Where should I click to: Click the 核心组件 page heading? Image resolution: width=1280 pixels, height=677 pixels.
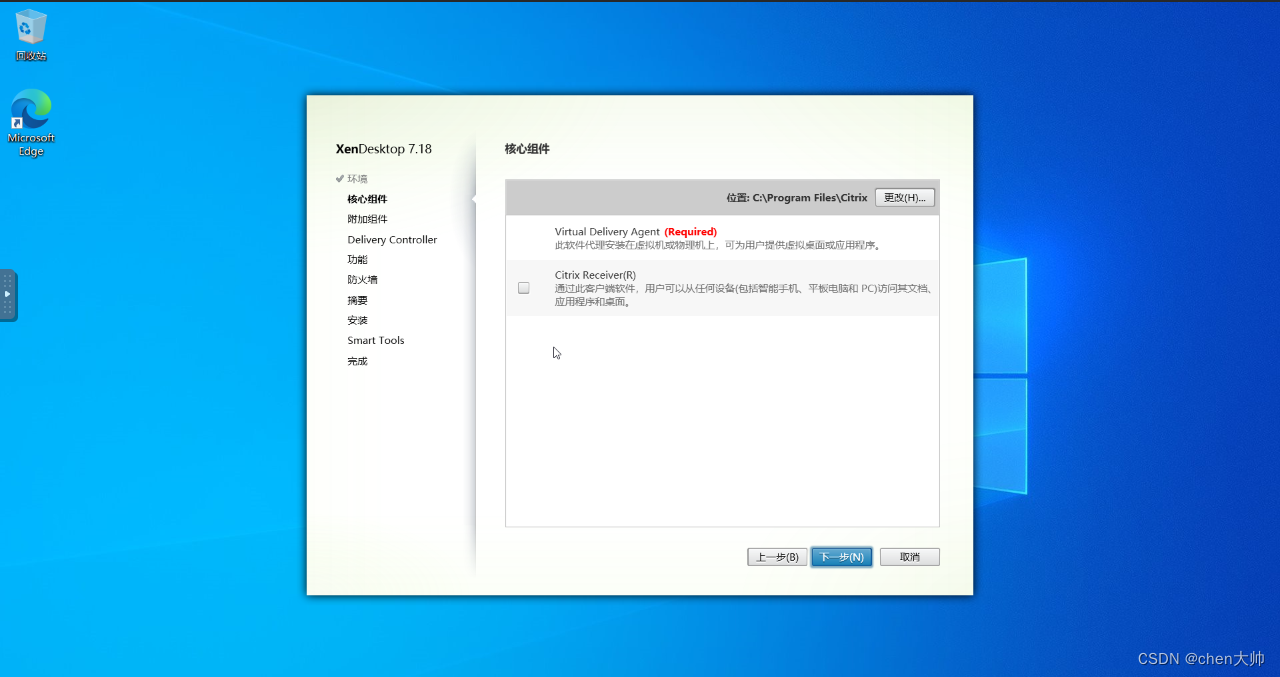[x=527, y=149]
